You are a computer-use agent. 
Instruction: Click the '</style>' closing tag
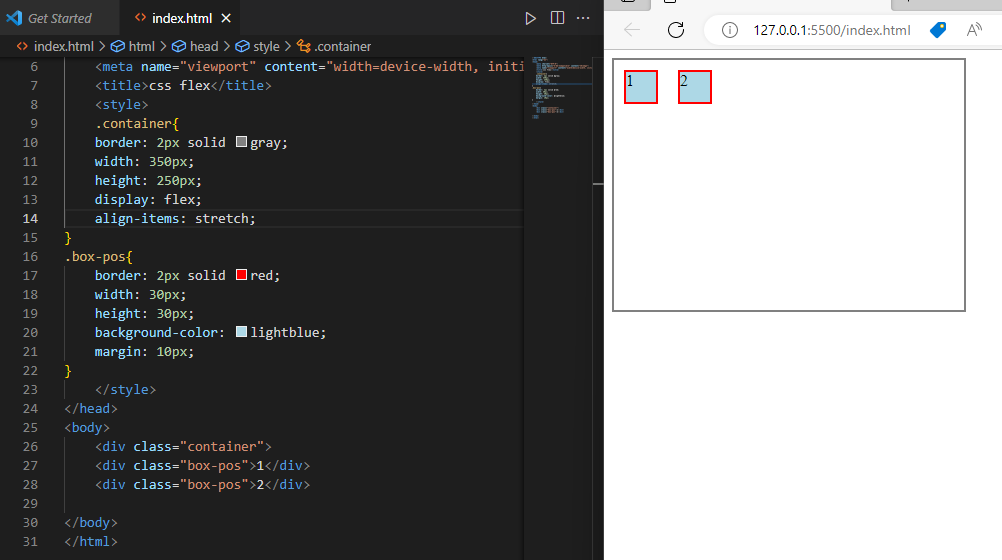tap(125, 389)
